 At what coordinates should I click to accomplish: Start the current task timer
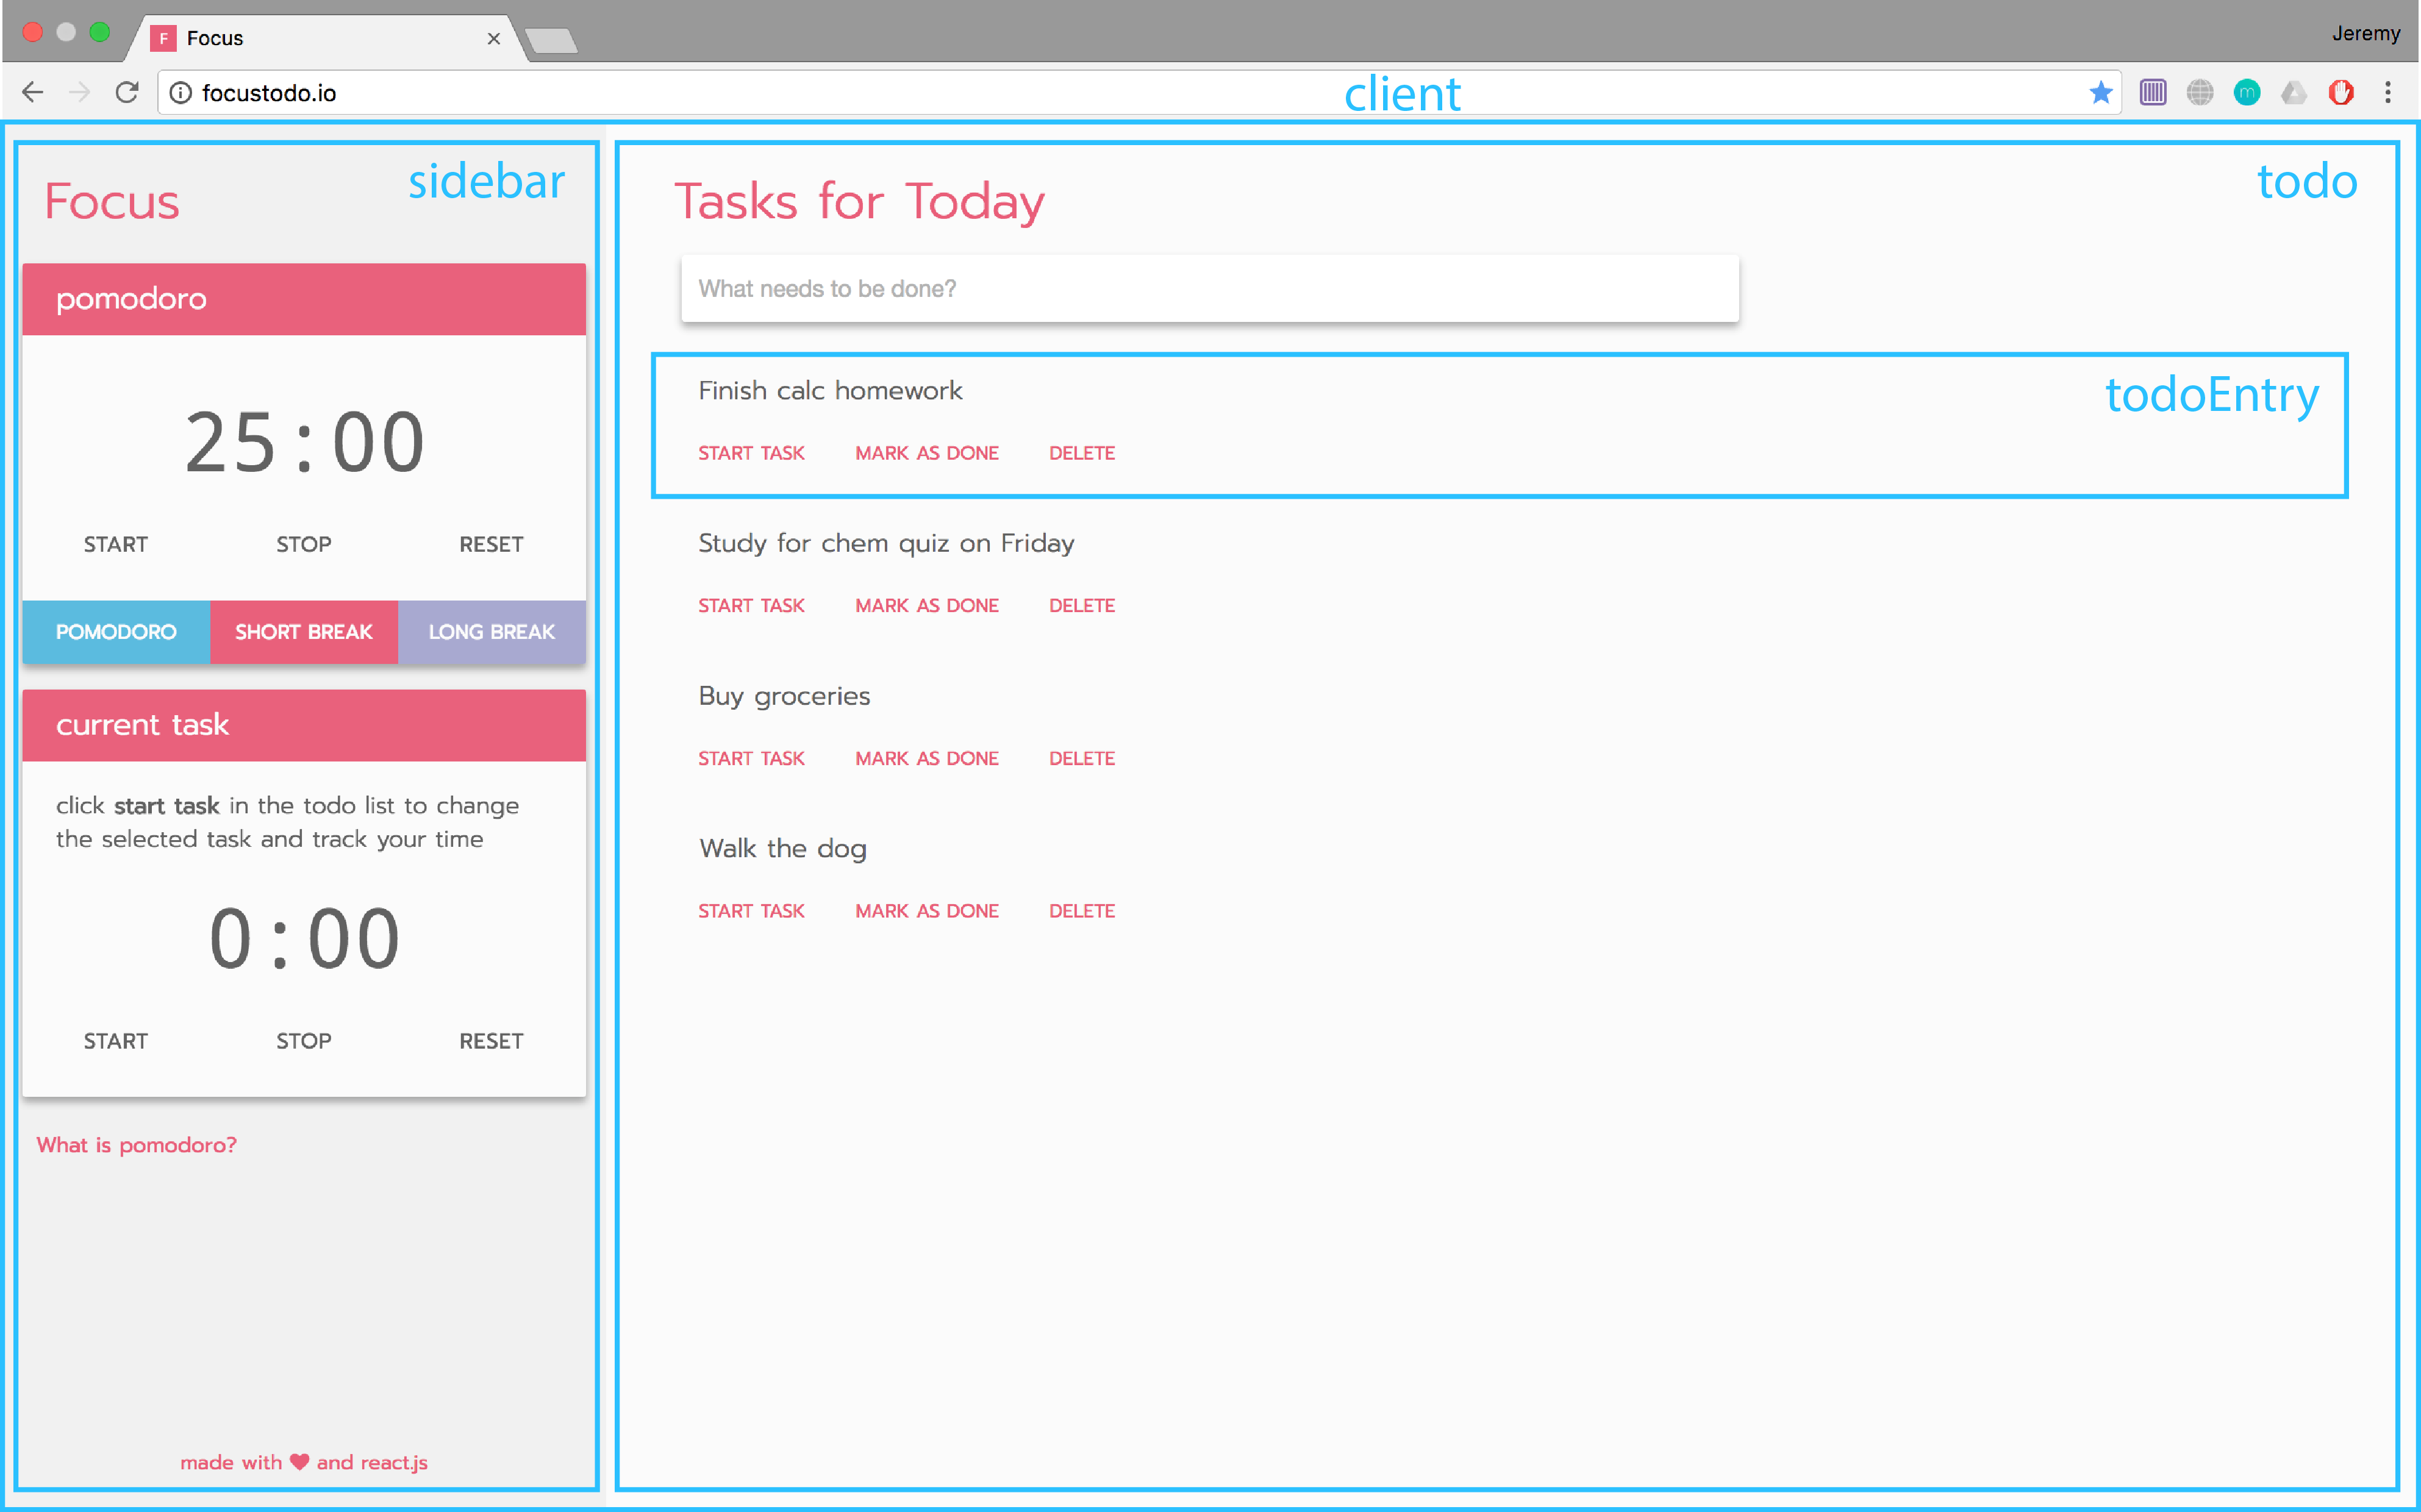pyautogui.click(x=116, y=1041)
